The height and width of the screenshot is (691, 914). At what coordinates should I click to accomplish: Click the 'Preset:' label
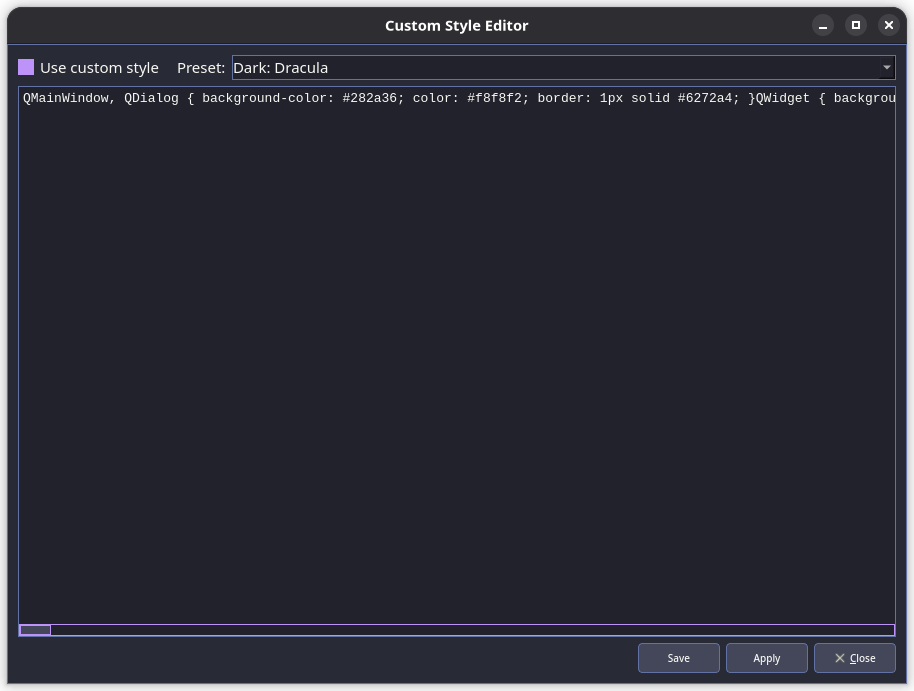tap(201, 68)
